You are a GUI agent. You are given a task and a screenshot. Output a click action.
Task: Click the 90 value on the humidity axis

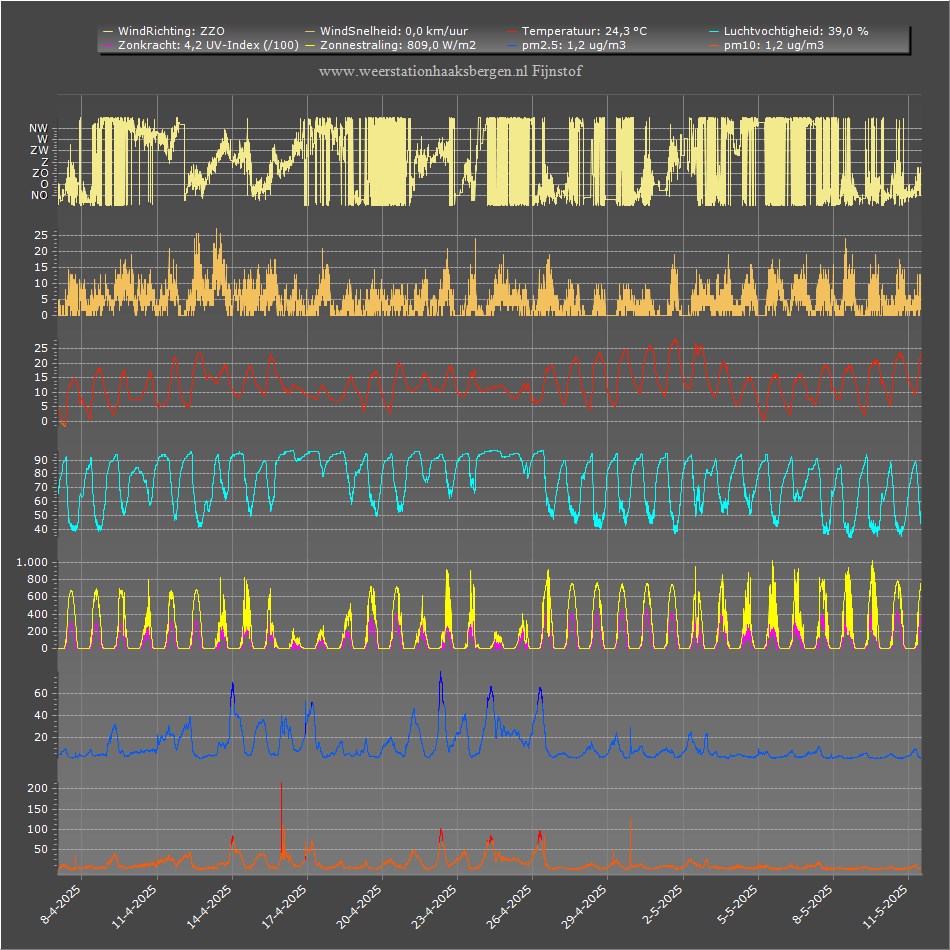(x=41, y=460)
